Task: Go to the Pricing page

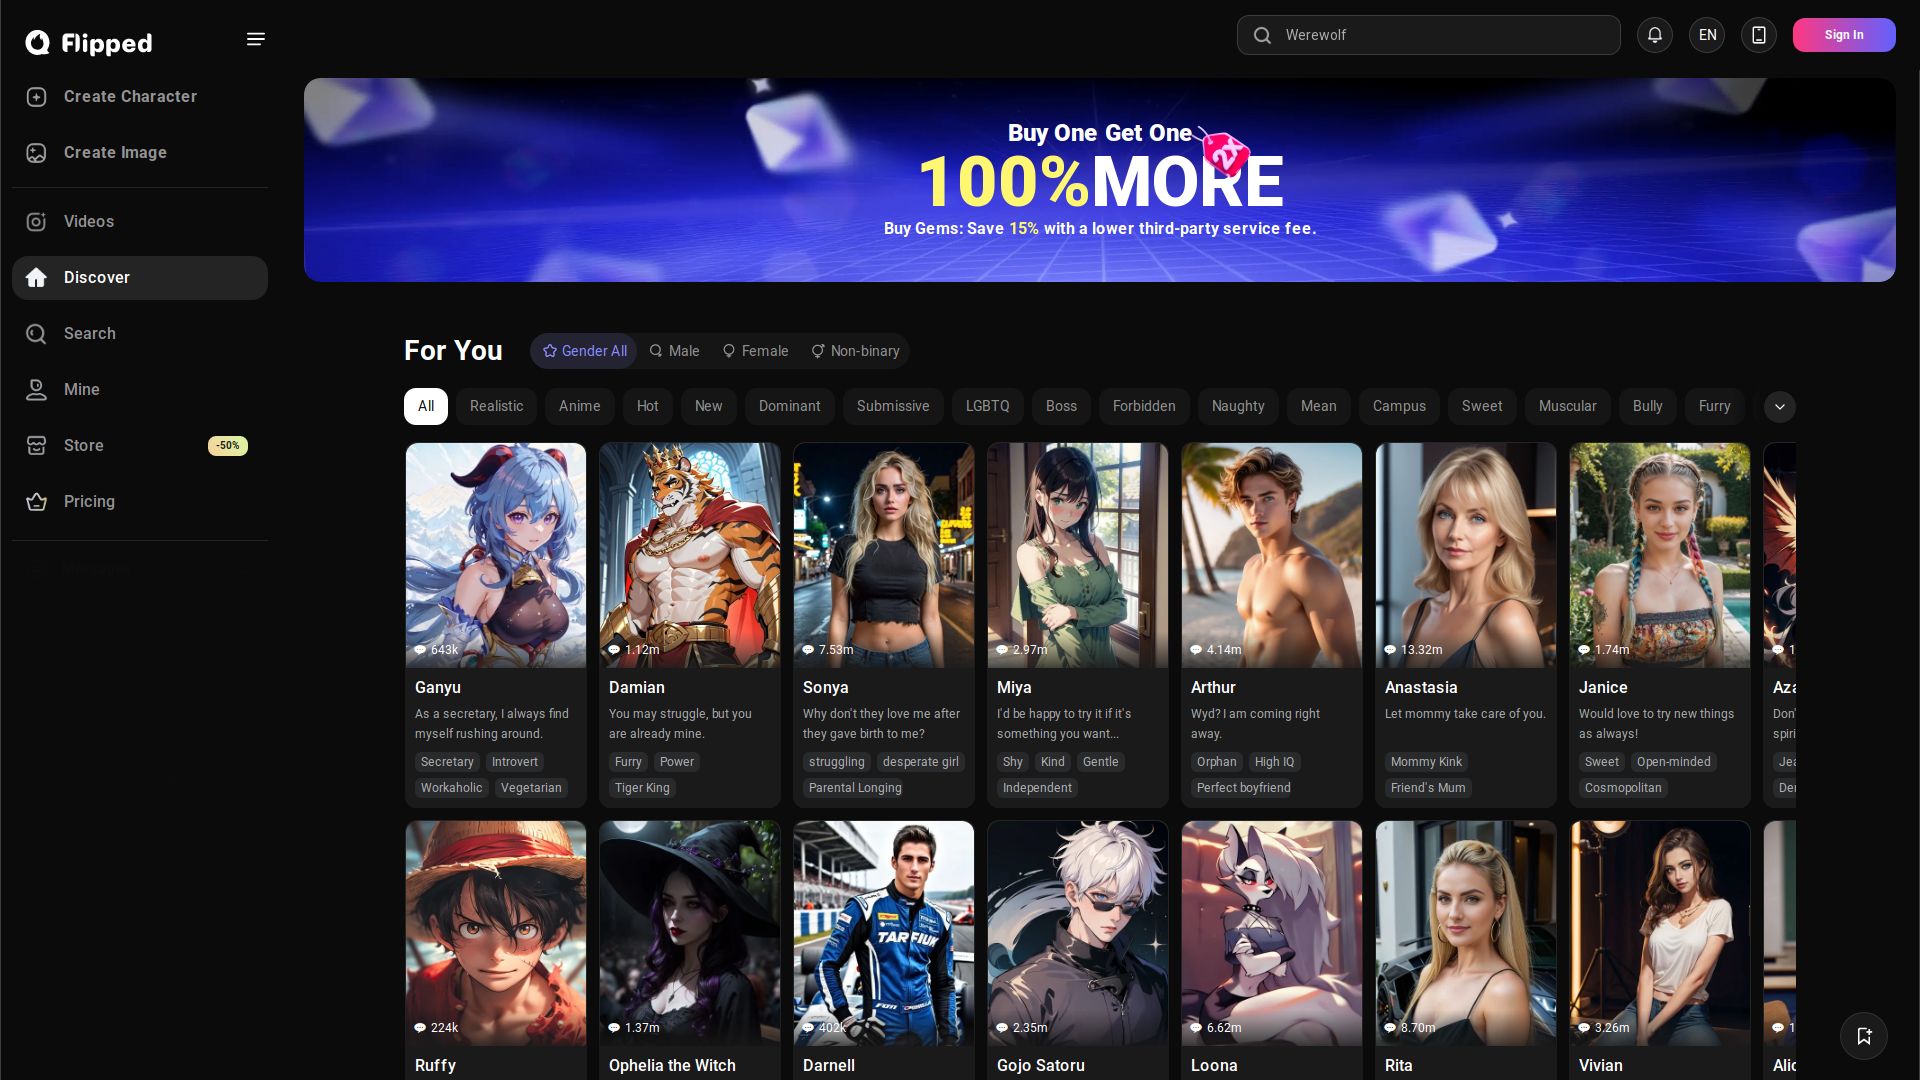Action: point(140,502)
